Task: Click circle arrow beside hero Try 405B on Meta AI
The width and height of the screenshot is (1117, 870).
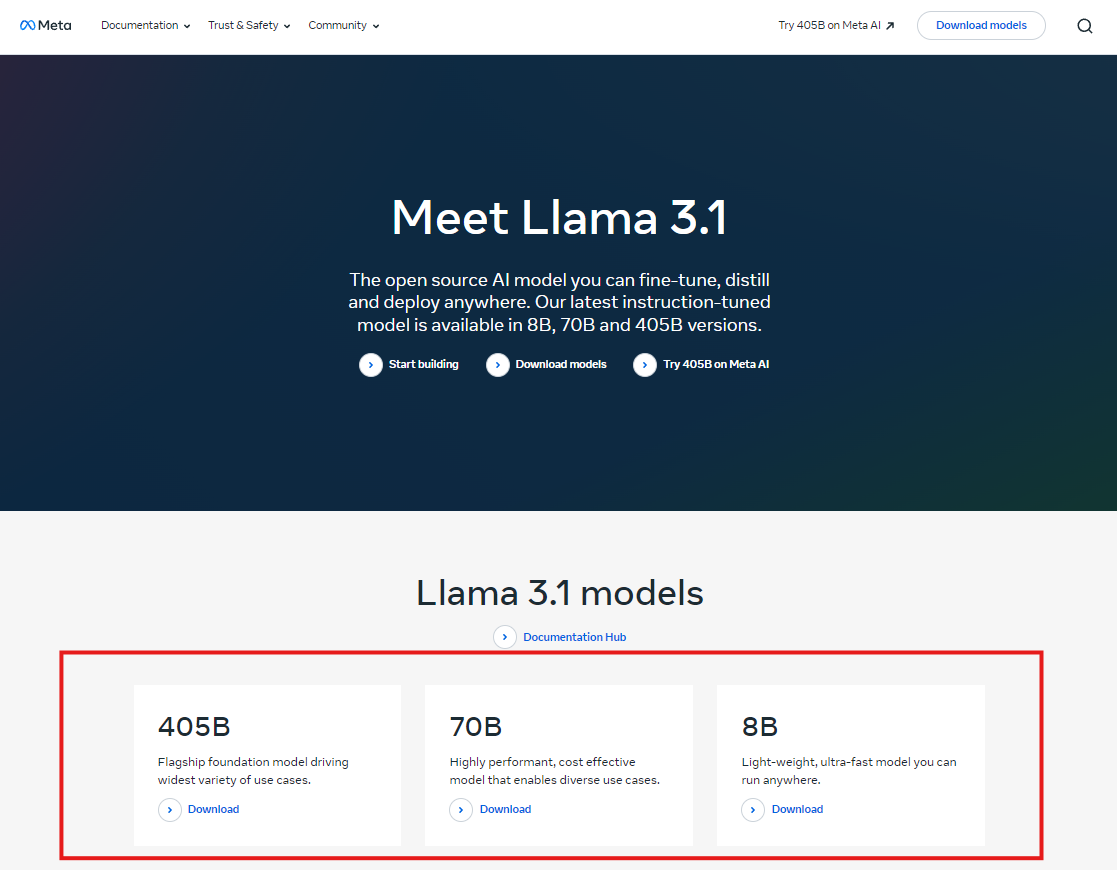Action: 645,365
